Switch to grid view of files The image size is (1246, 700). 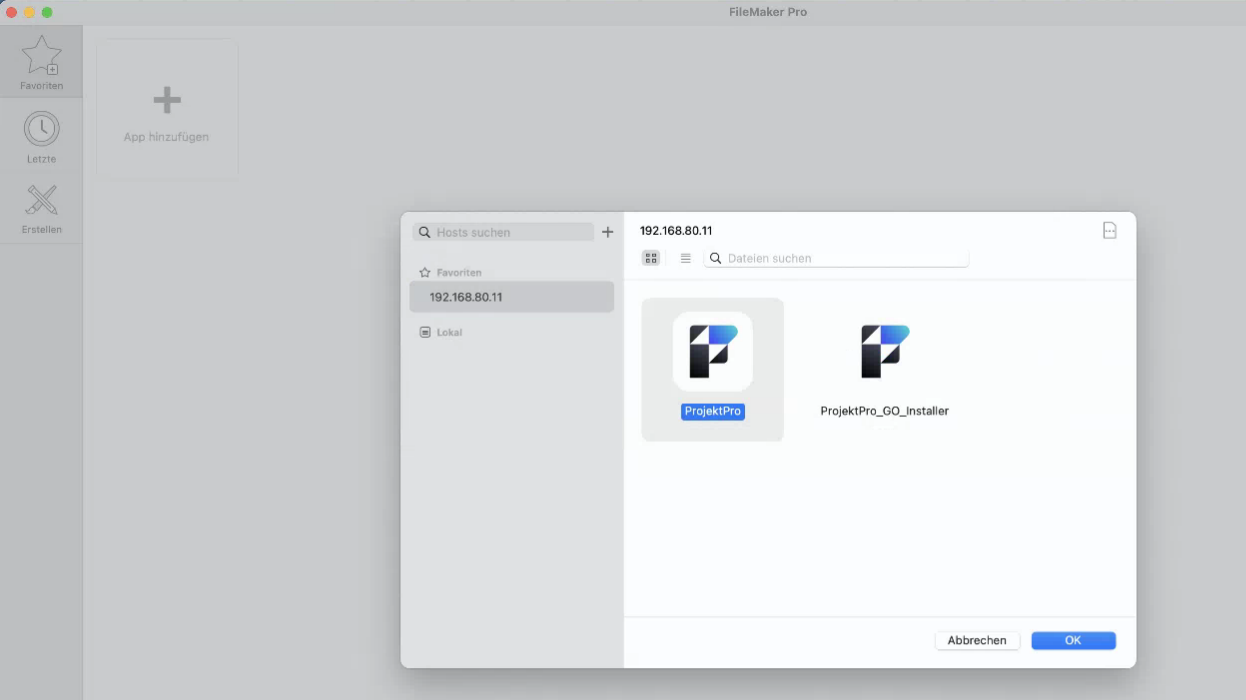point(651,258)
